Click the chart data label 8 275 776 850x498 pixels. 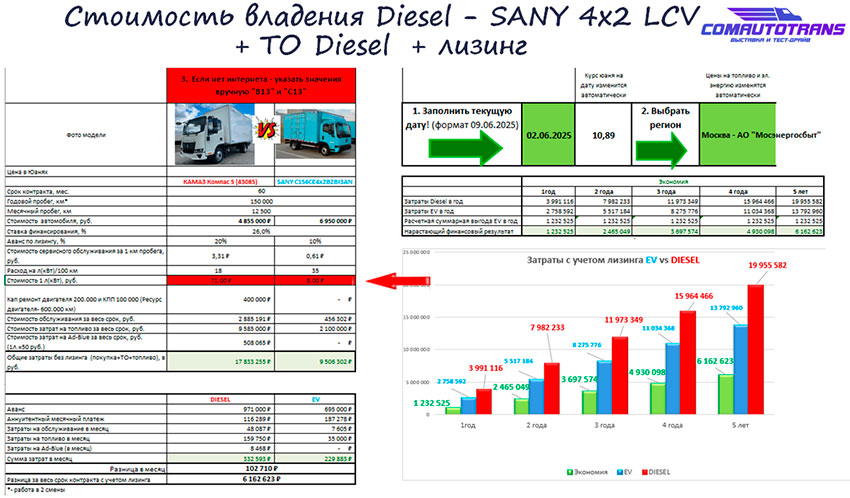pos(587,345)
